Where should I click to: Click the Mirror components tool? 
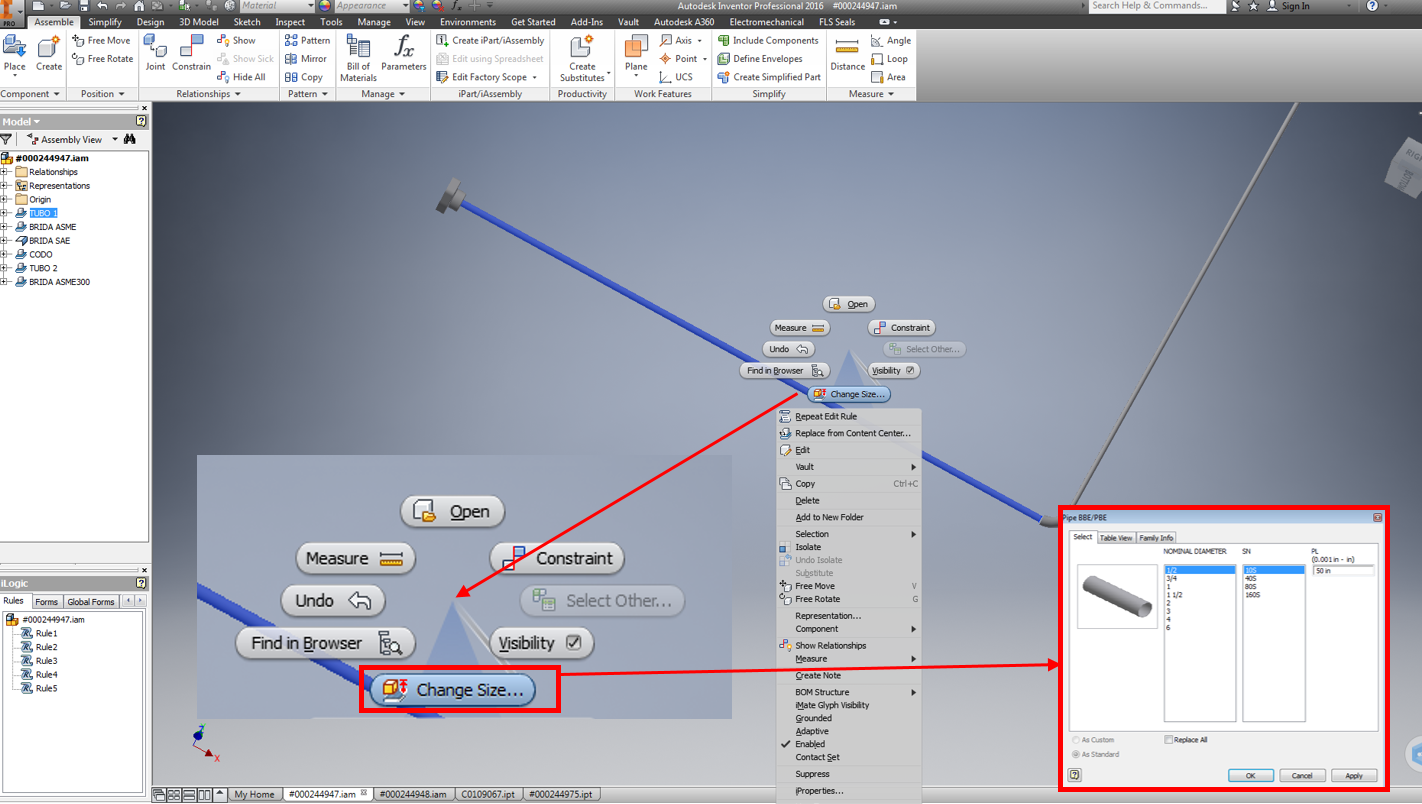(306, 59)
